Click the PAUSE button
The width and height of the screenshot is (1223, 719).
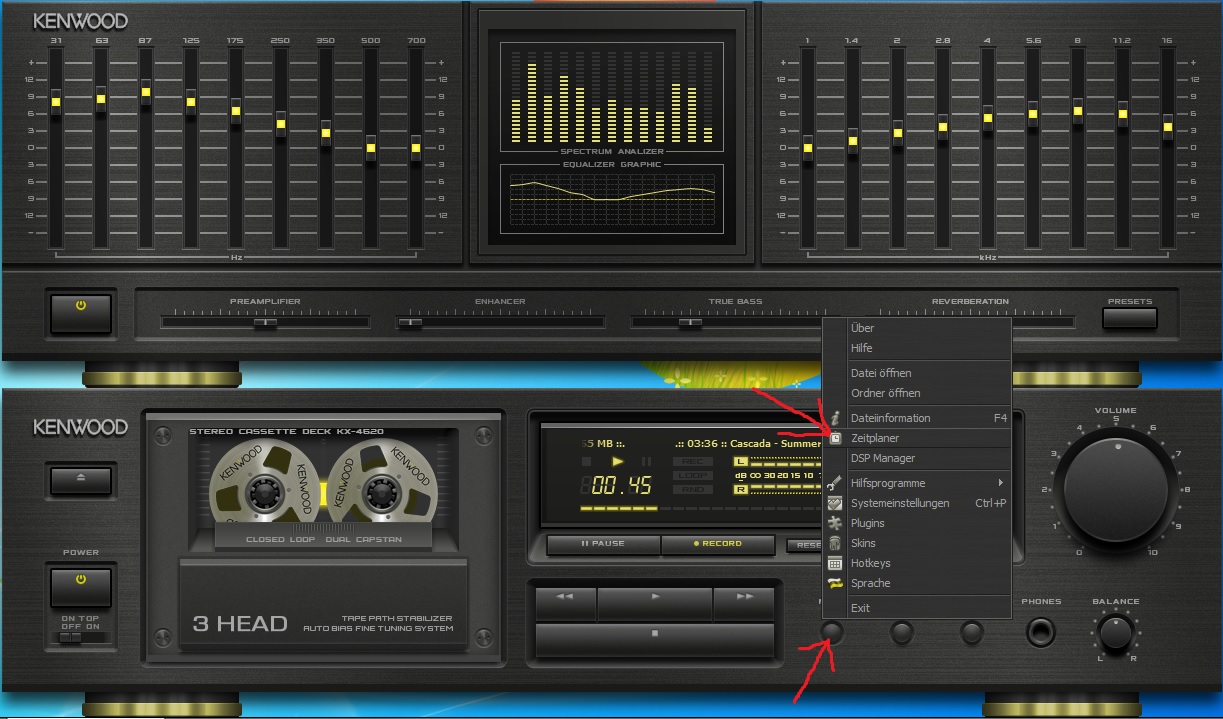tap(603, 544)
